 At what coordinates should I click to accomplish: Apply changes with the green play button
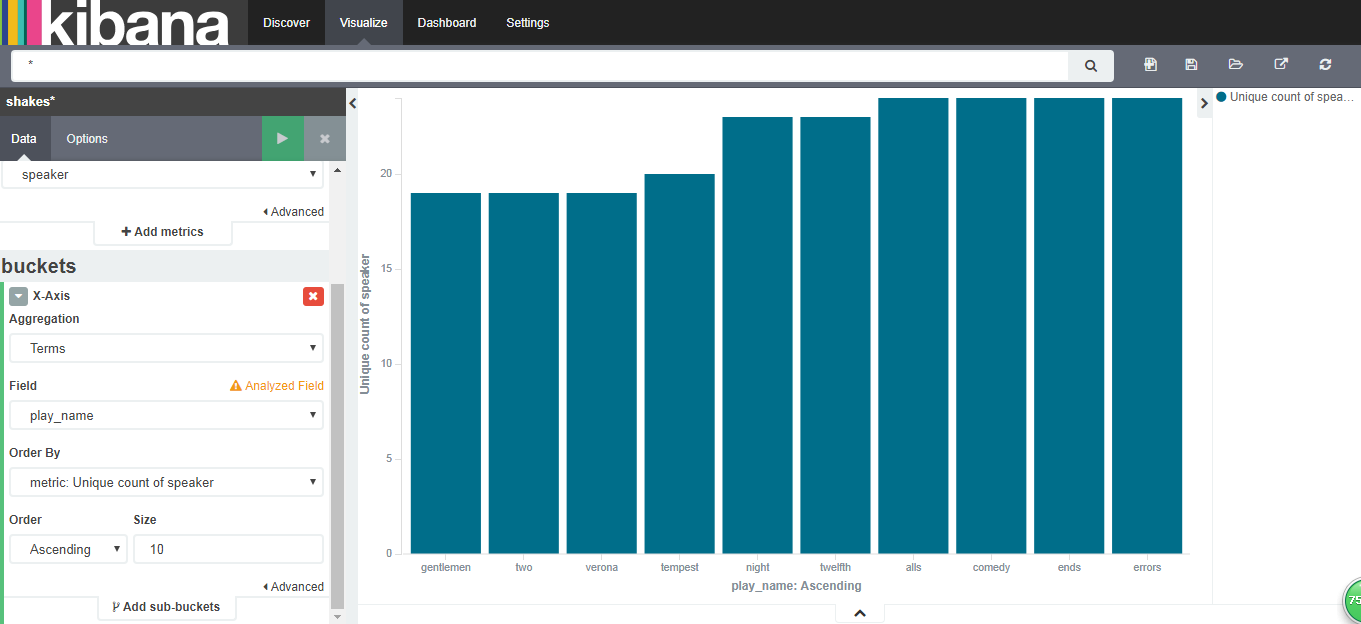coord(282,139)
